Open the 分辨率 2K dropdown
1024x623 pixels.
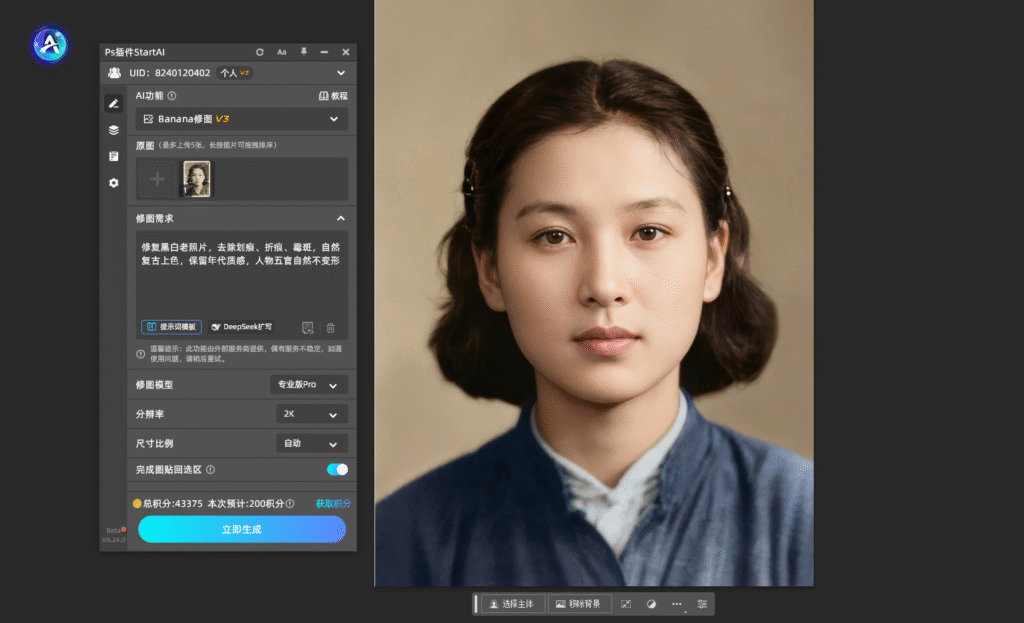[x=311, y=414]
